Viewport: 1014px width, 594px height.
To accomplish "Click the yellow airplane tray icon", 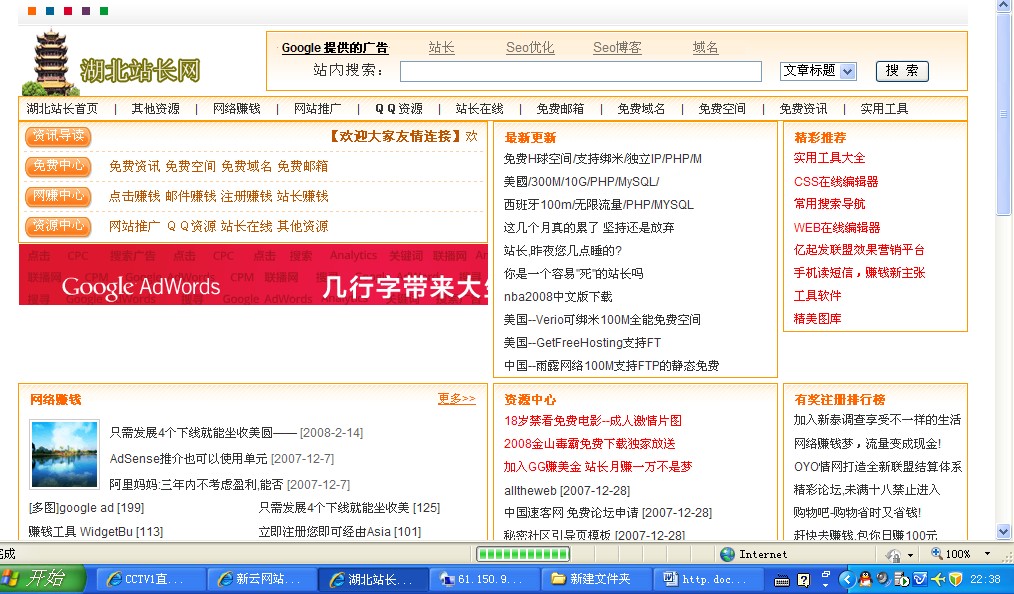I will click(x=938, y=579).
